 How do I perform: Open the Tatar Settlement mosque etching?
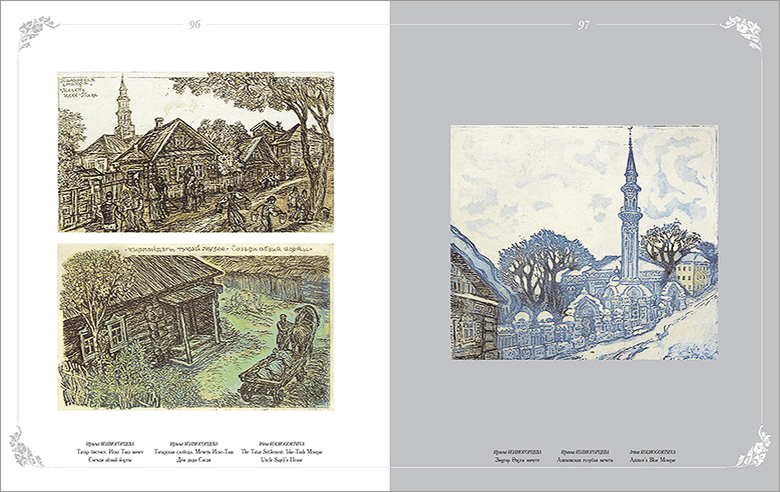[195, 152]
